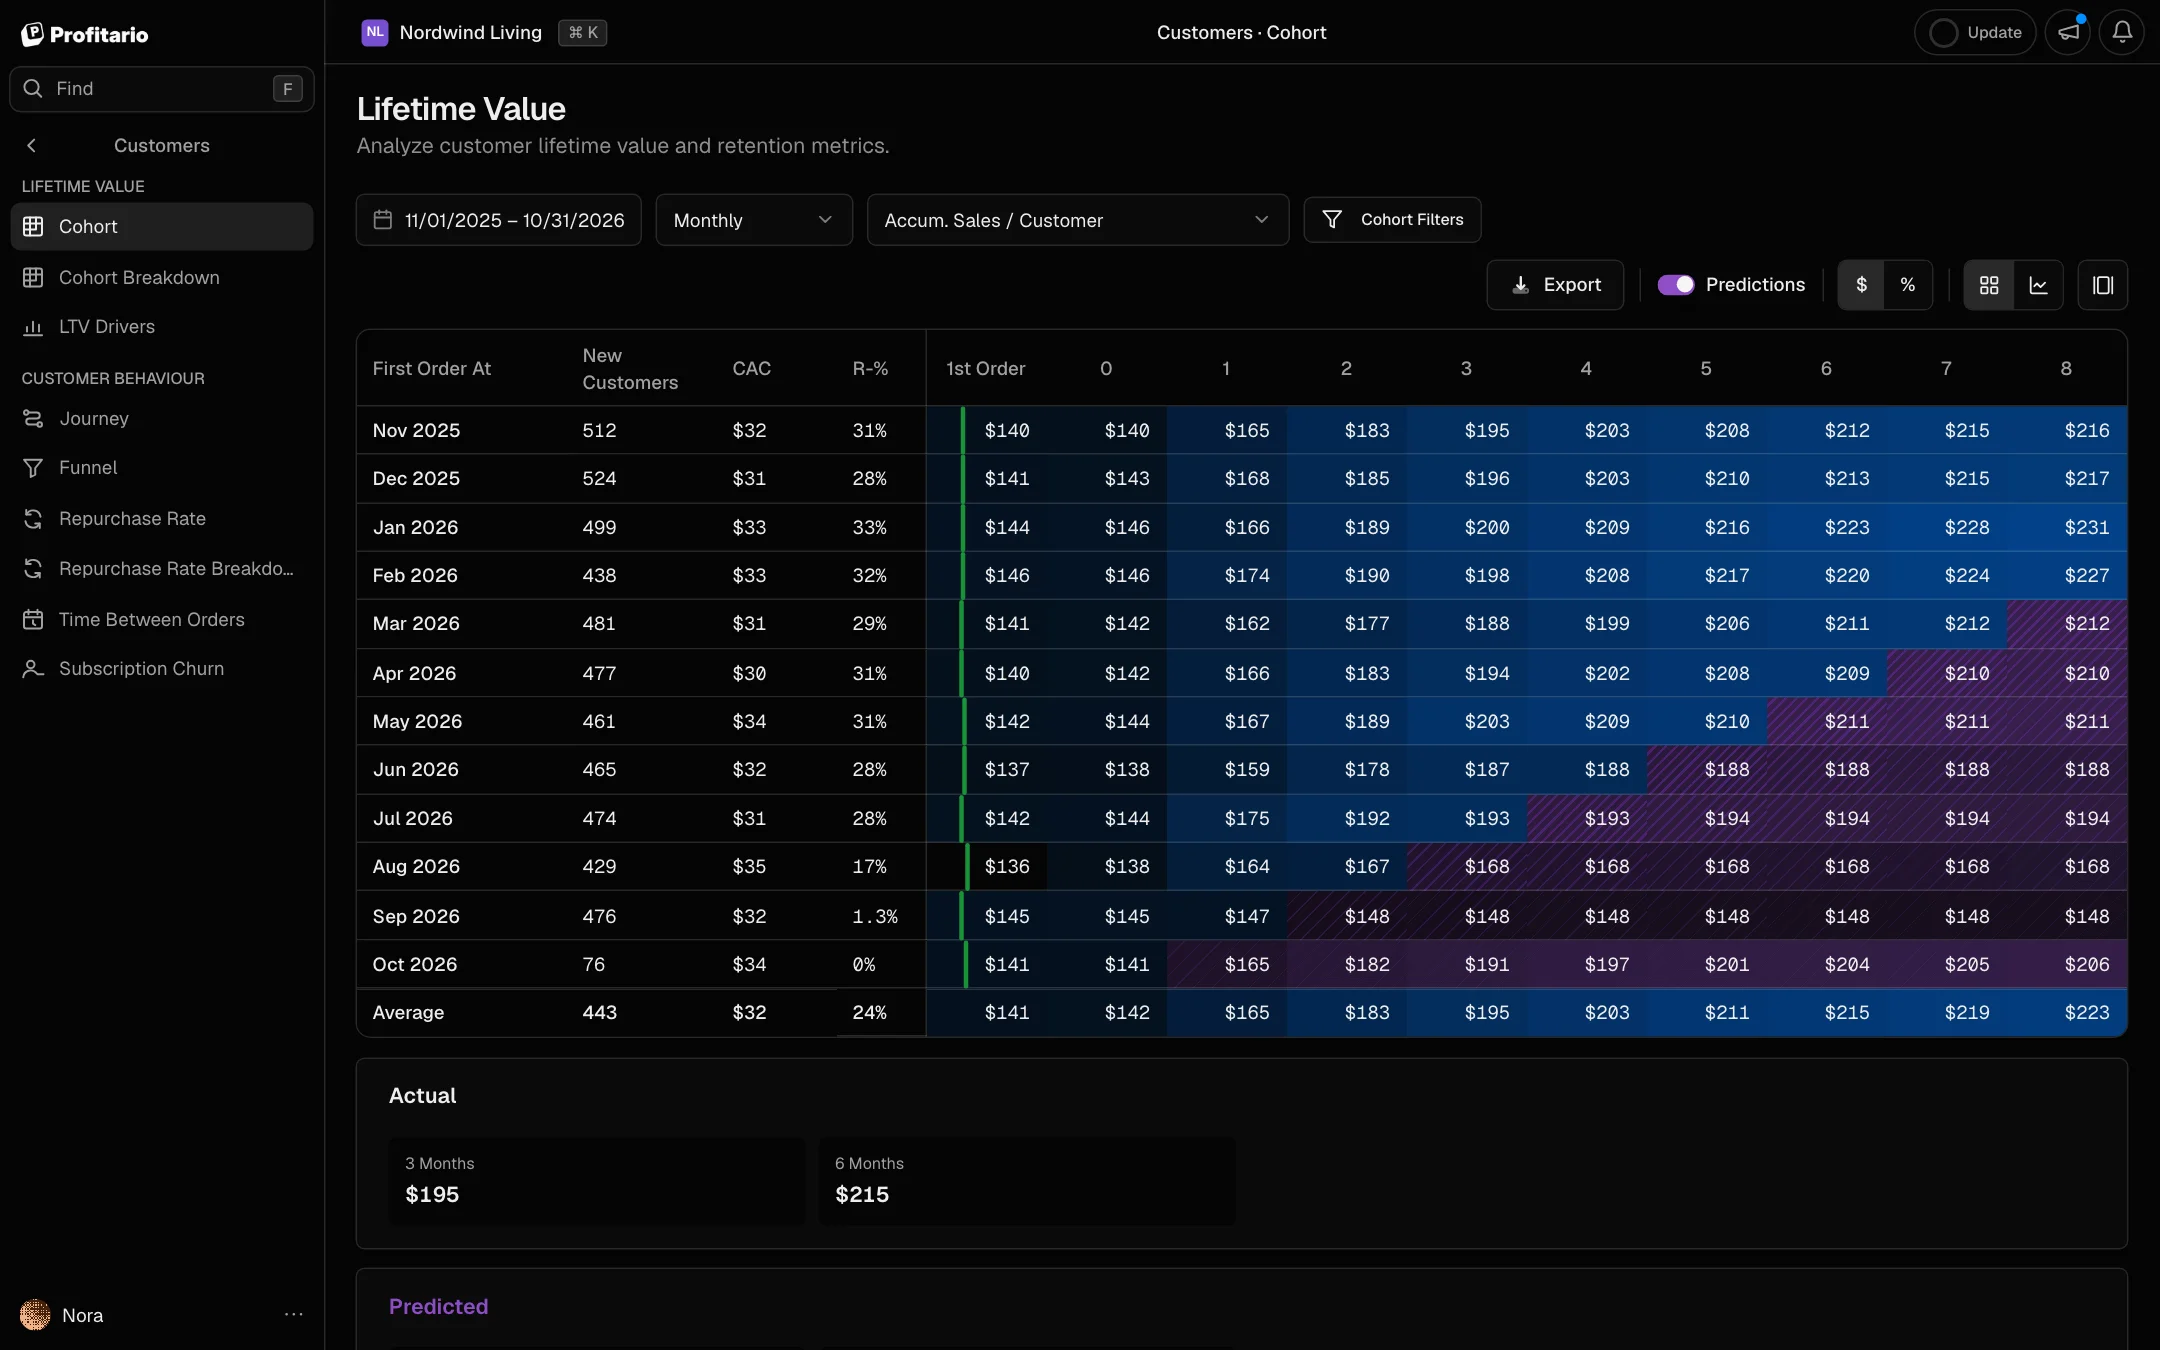Open the Cohort sidebar item

(x=162, y=227)
